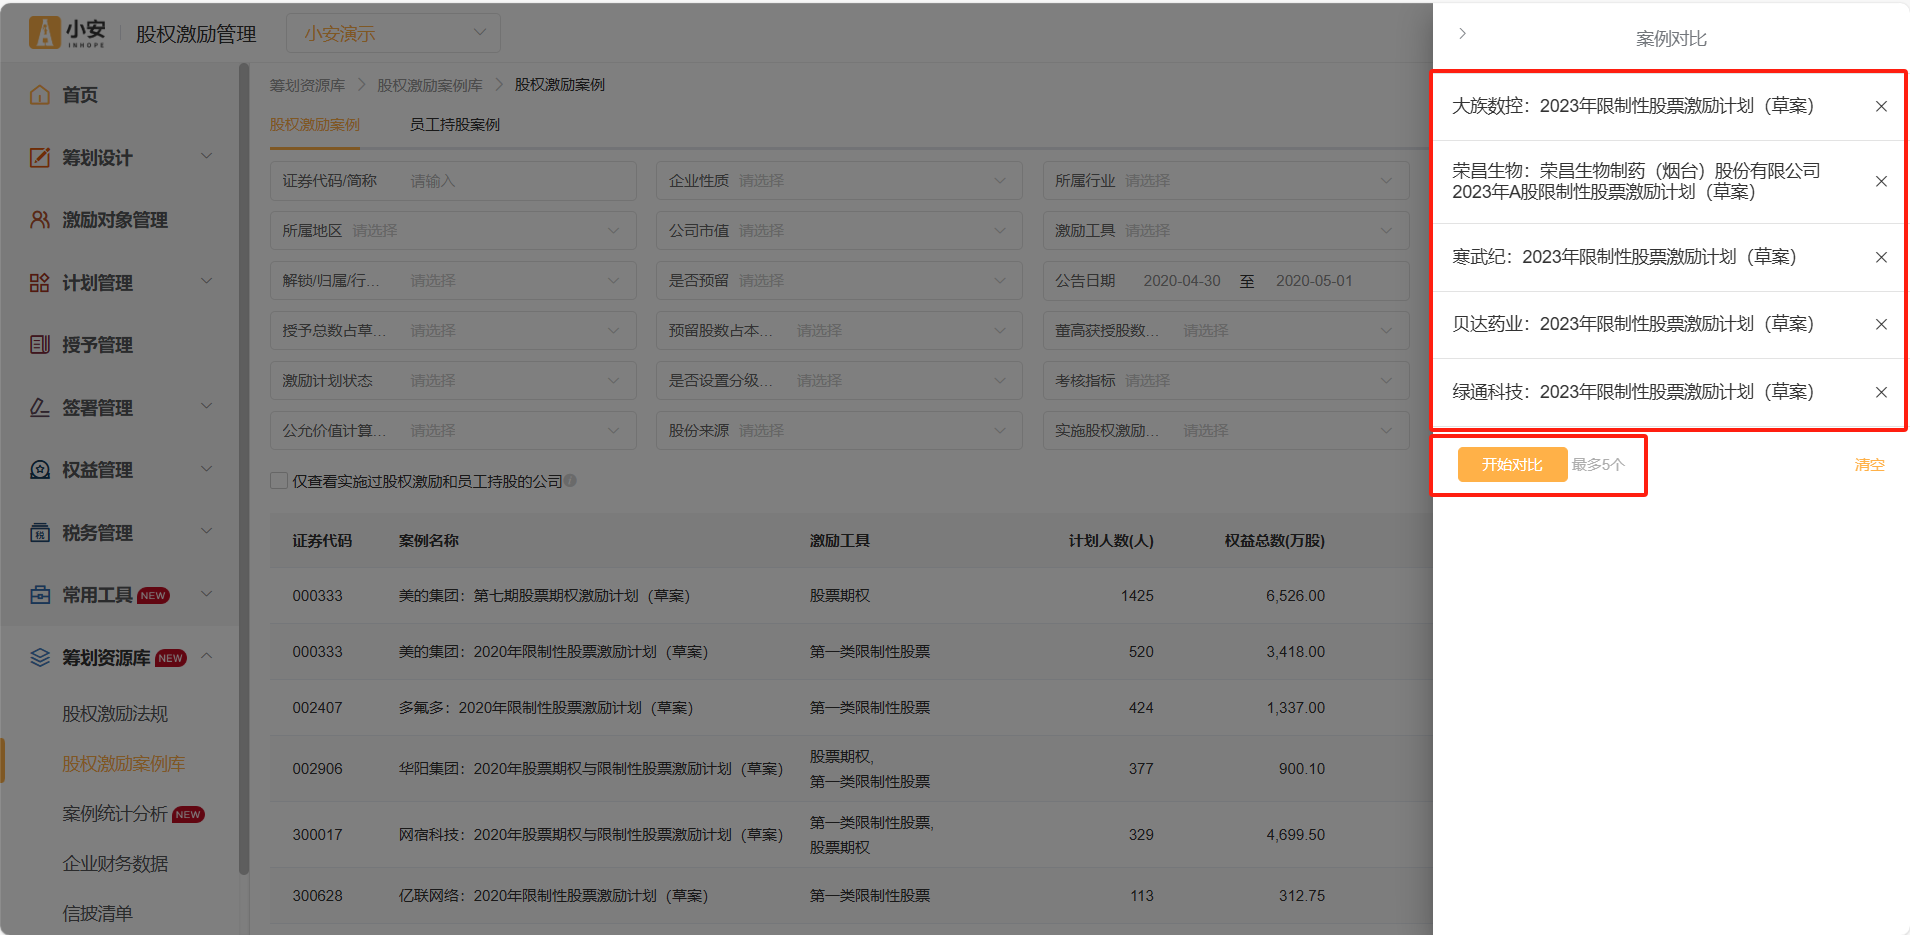Click the 小安 logo icon

(x=44, y=33)
